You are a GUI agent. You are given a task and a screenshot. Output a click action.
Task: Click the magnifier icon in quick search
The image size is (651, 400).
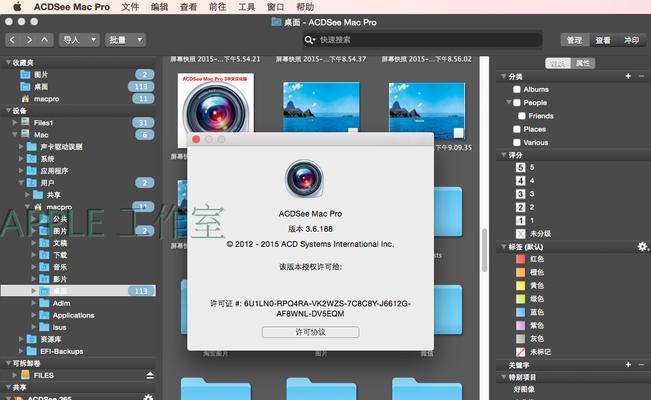click(x=310, y=40)
